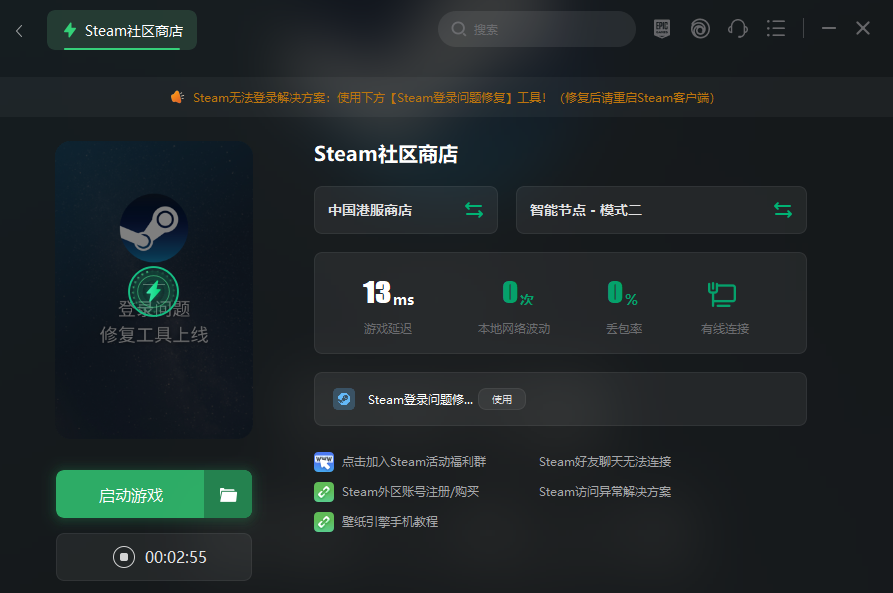Click the Ubisoft platform icon
This screenshot has height=593, width=893.
pyautogui.click(x=699, y=28)
